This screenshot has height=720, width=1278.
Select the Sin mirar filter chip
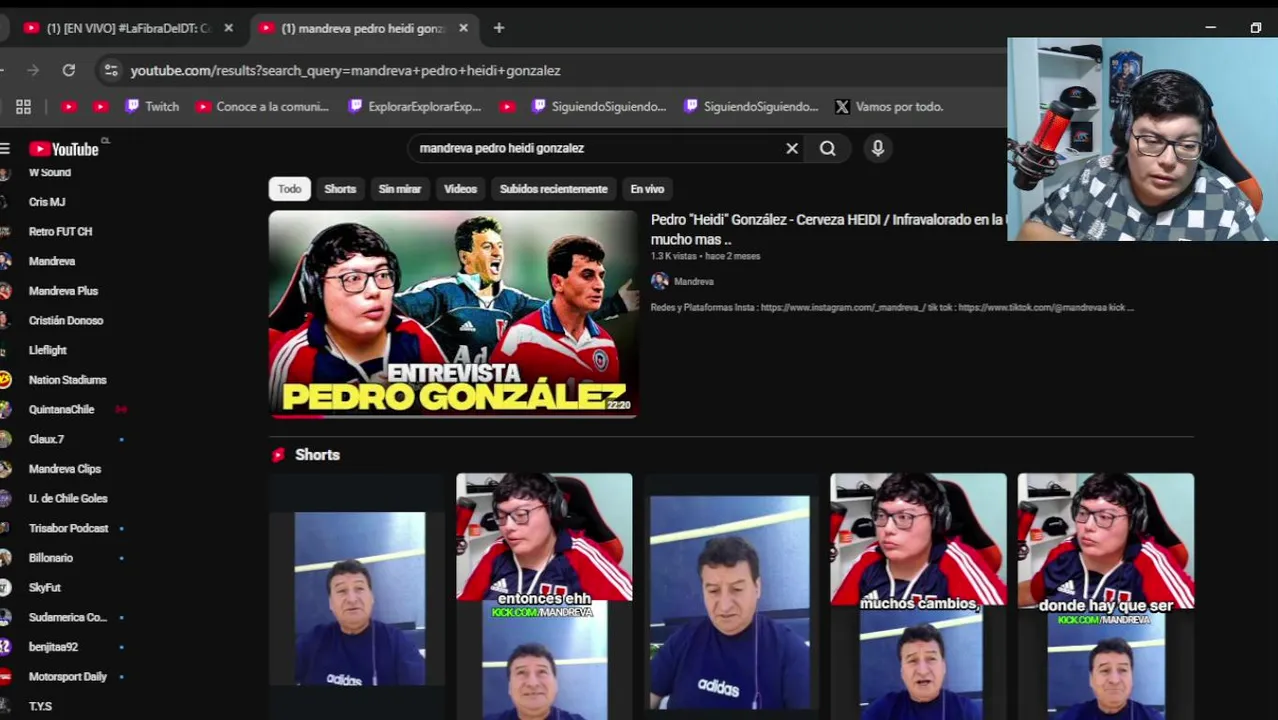tap(400, 189)
